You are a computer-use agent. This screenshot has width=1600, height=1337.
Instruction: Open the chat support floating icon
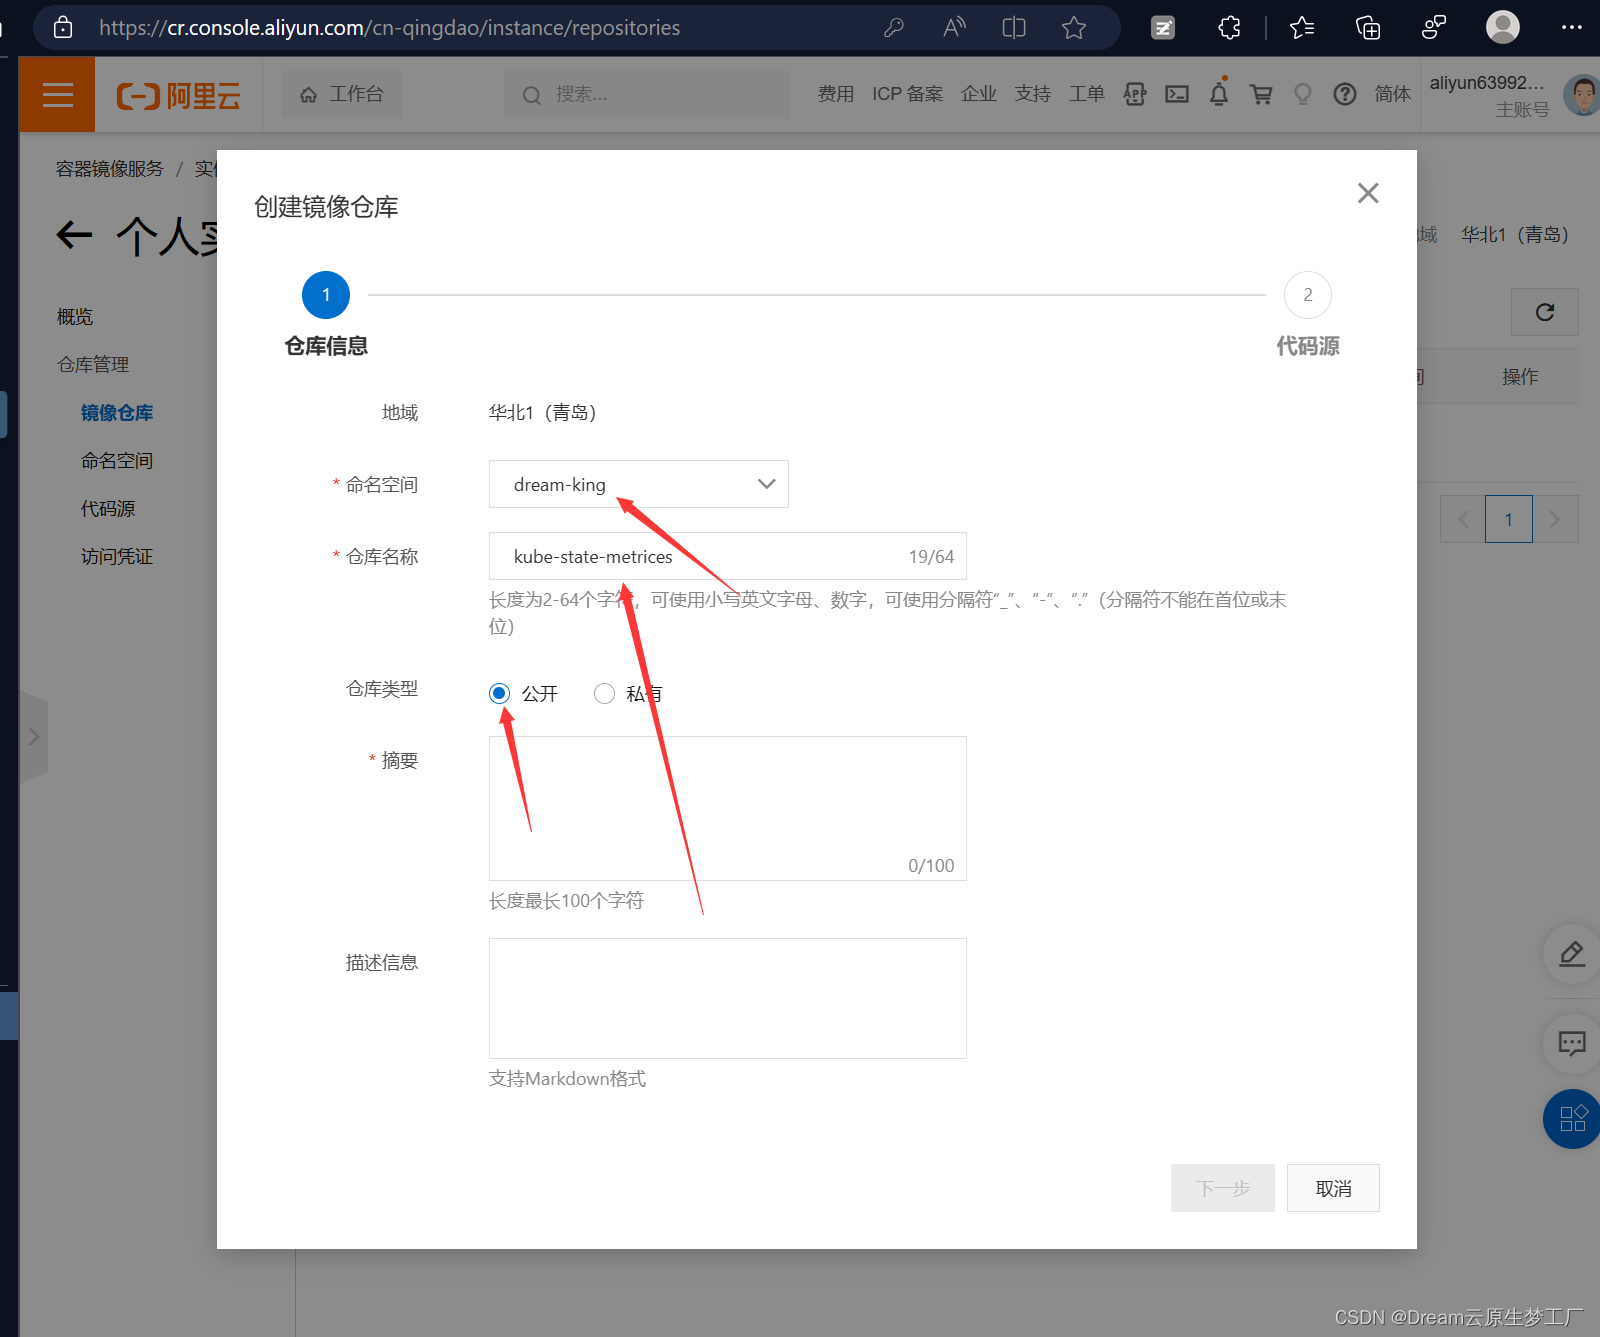(x=1572, y=1044)
